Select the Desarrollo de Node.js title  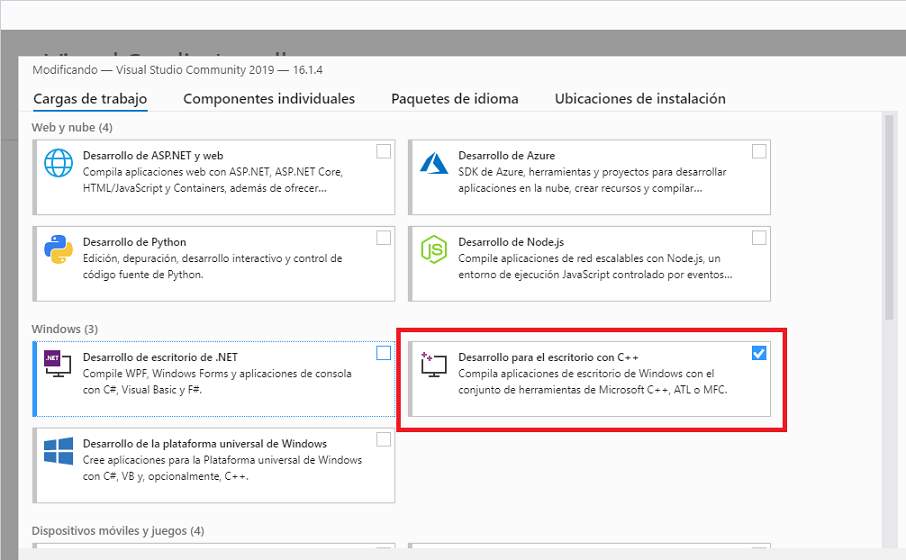(511, 242)
